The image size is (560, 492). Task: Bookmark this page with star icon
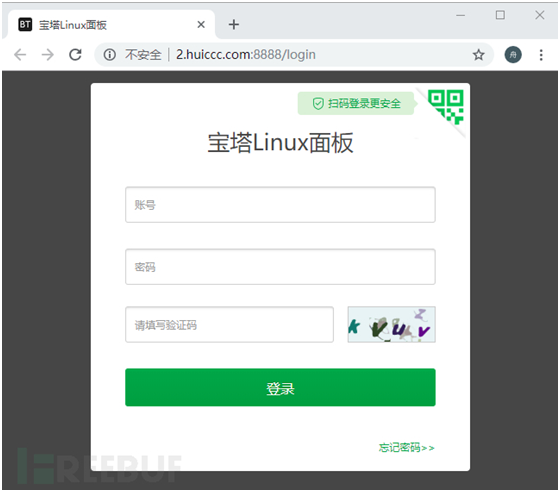tap(479, 55)
